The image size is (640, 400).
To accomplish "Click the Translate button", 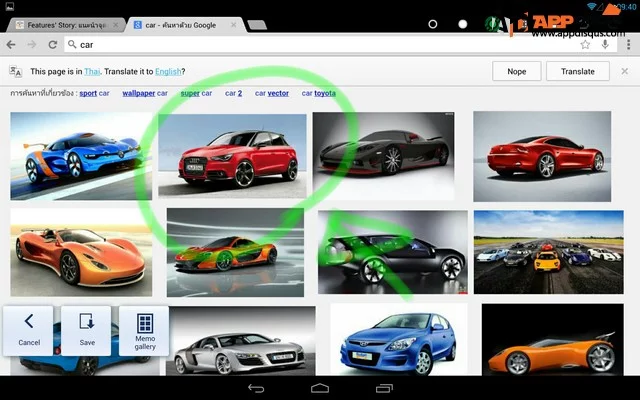I will (x=578, y=71).
